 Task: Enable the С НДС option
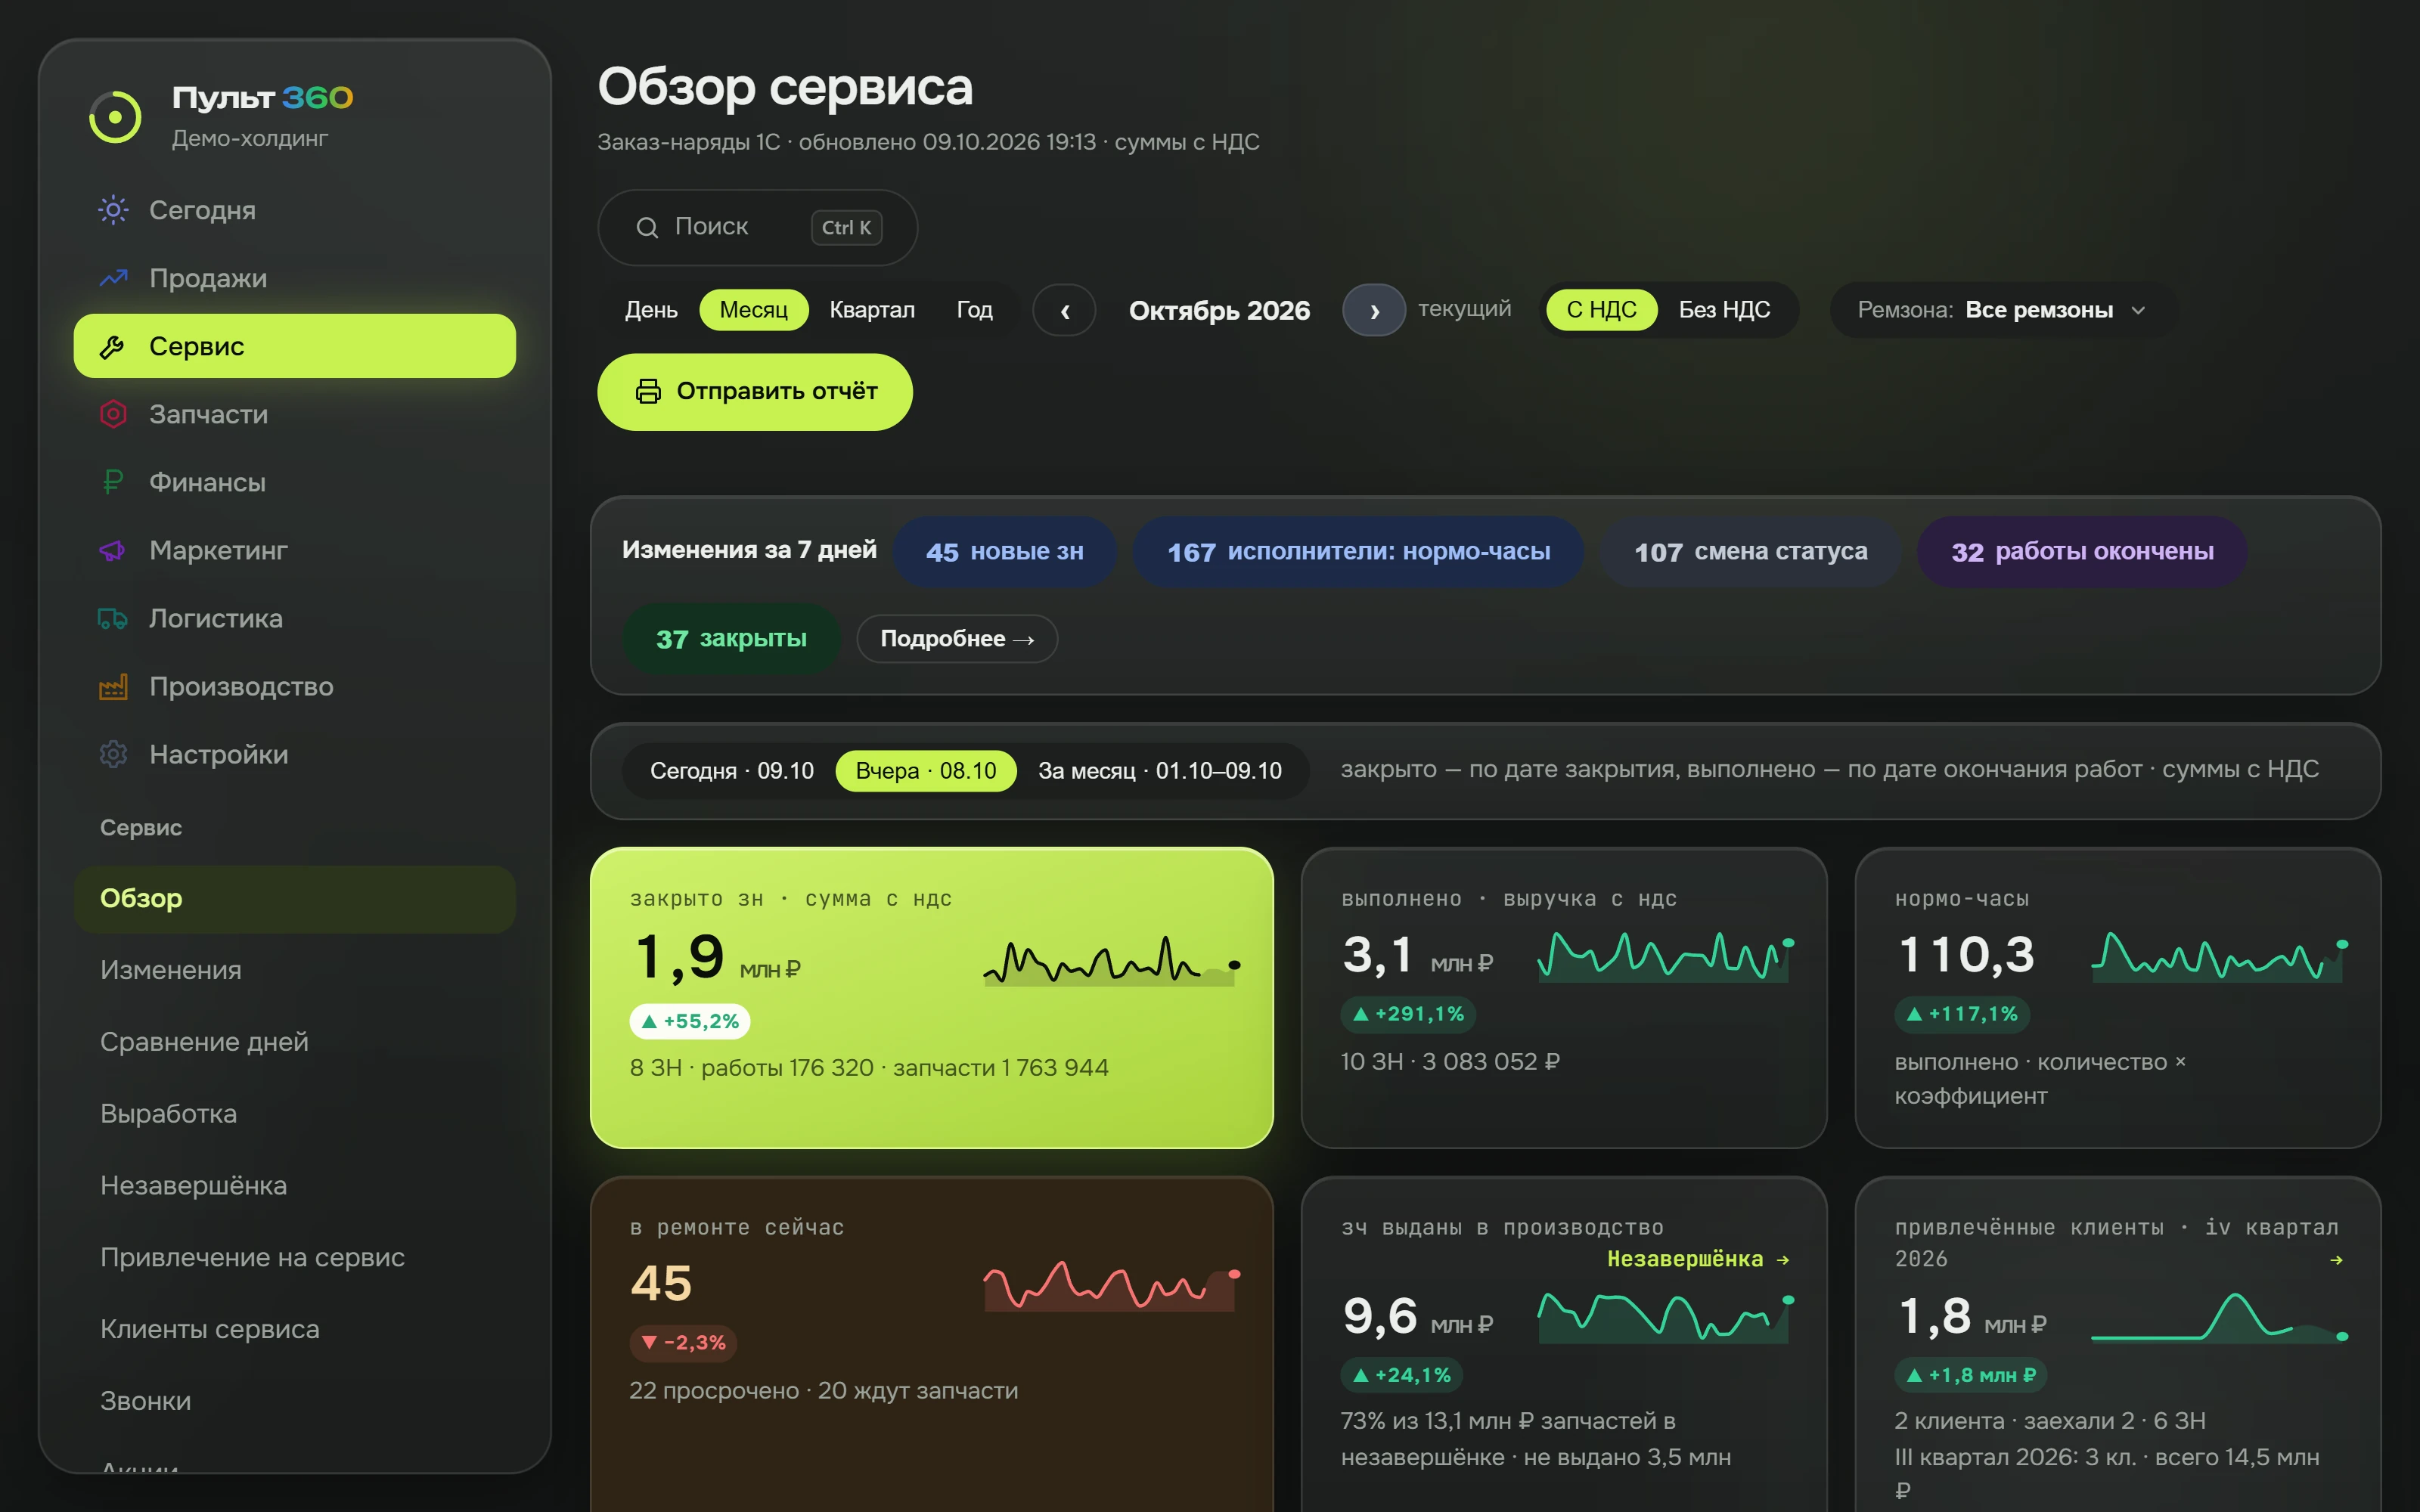tap(1601, 310)
